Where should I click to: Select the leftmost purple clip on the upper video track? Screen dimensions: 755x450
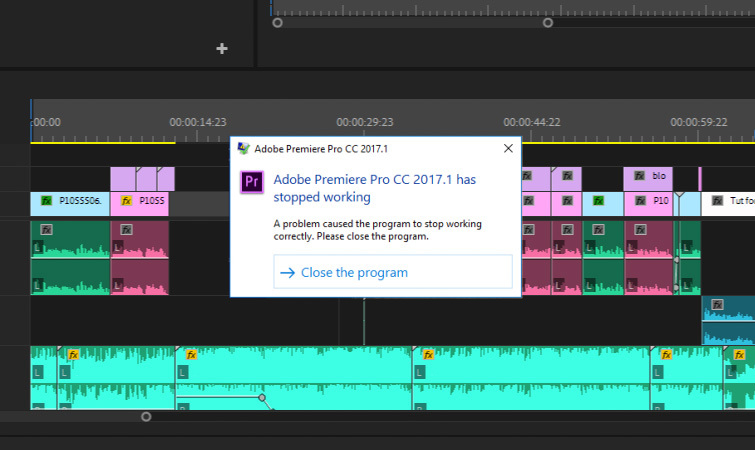coord(123,179)
